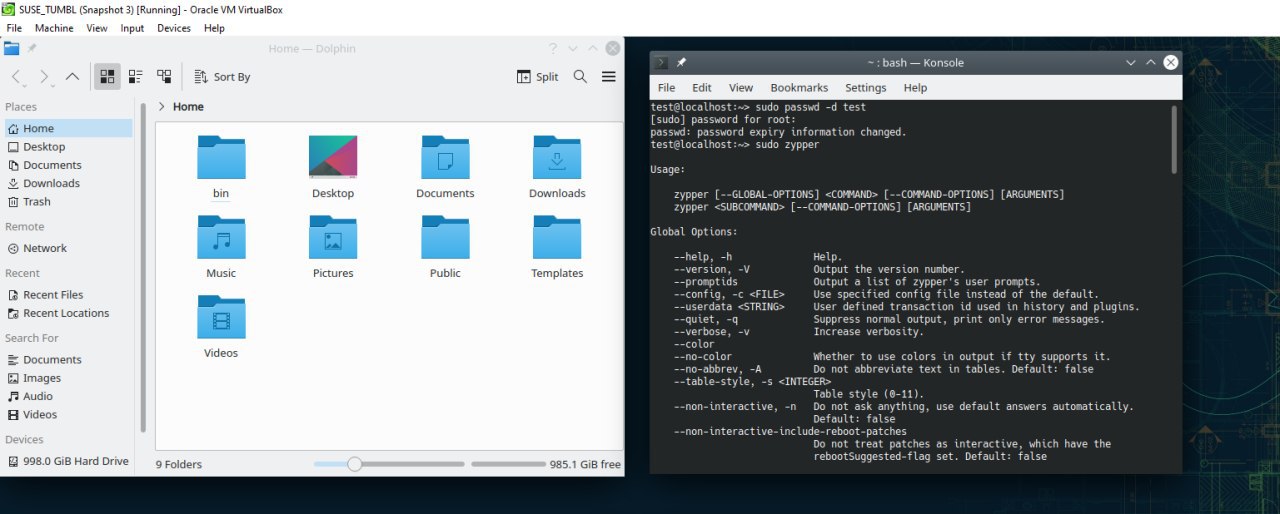Open the Sort By dropdown in Dolphin
1280x514 pixels.
[x=222, y=77]
